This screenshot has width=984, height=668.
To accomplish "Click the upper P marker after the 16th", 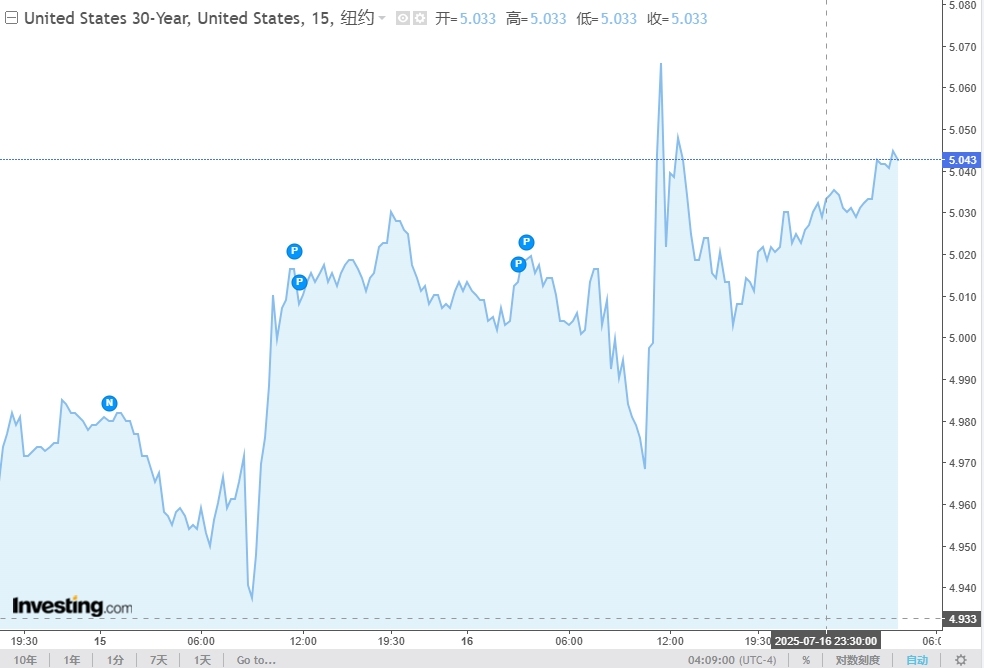I will click(526, 242).
